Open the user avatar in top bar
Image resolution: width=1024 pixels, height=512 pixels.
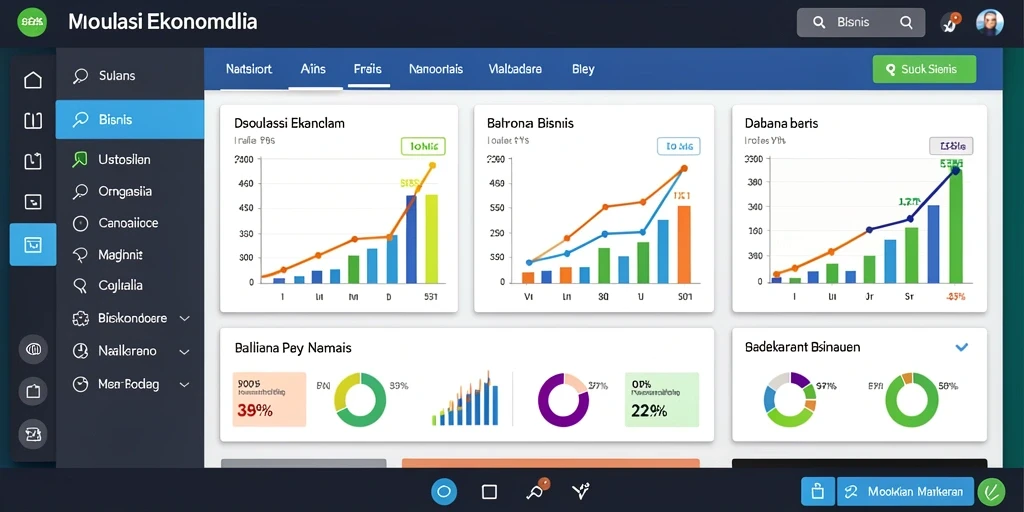click(989, 23)
